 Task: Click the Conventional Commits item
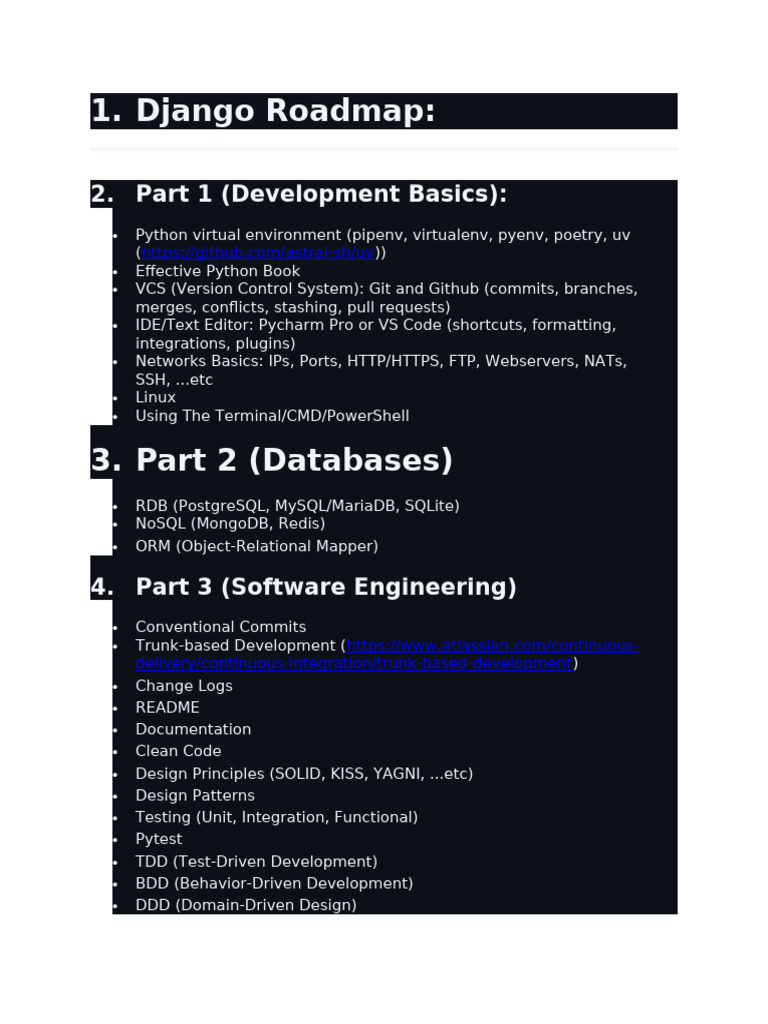221,627
